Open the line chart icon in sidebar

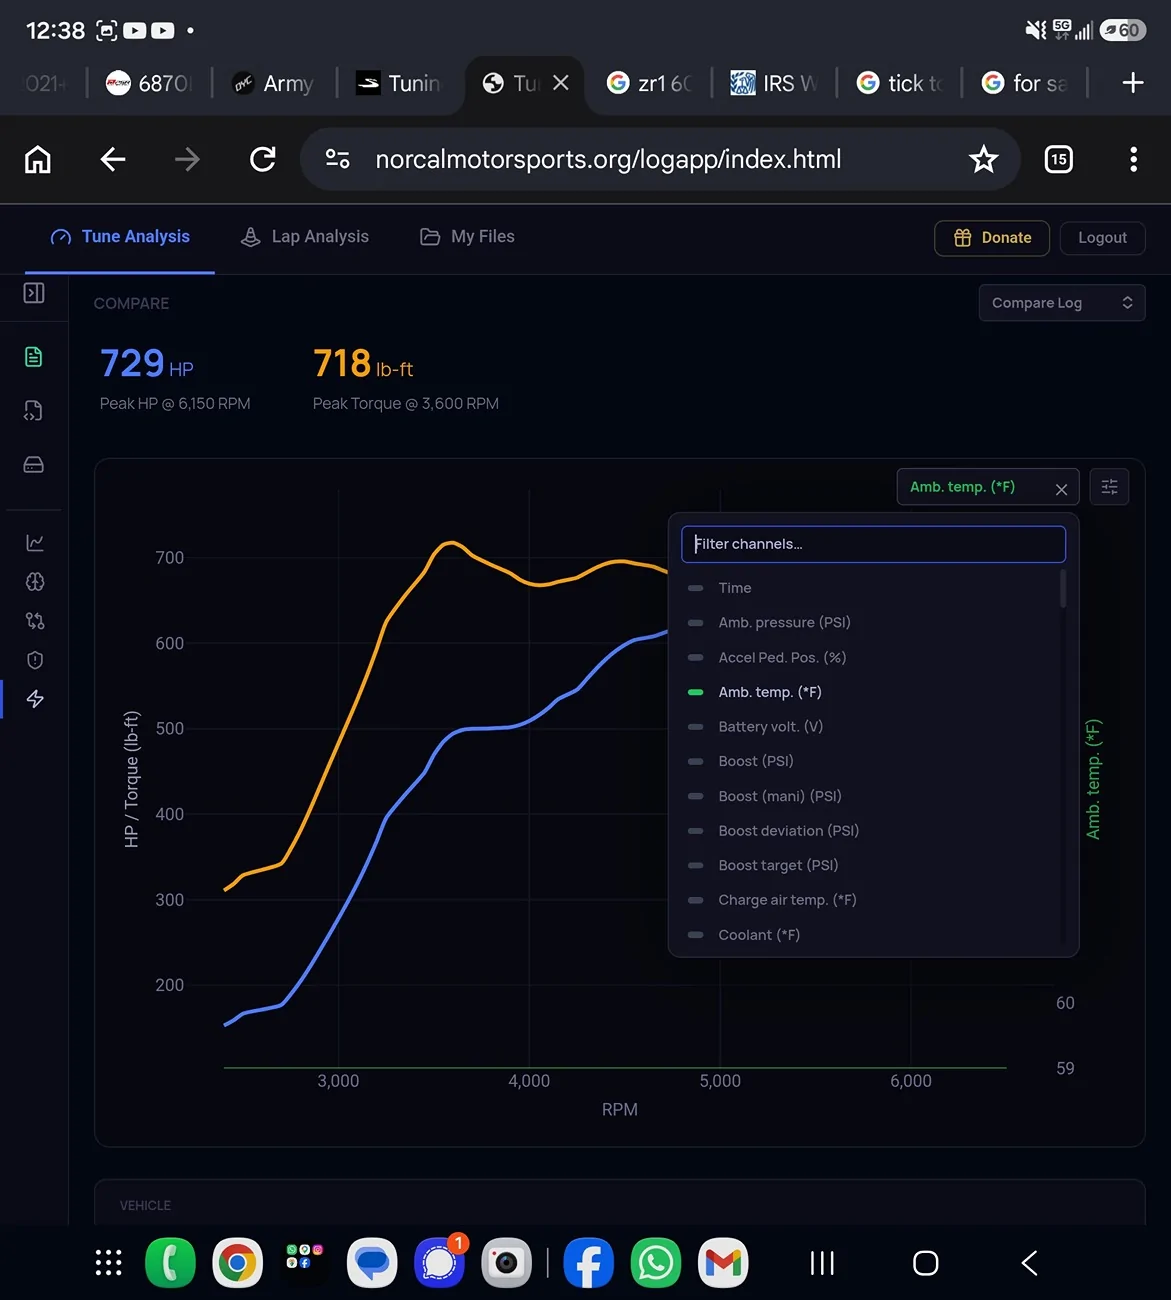point(35,543)
